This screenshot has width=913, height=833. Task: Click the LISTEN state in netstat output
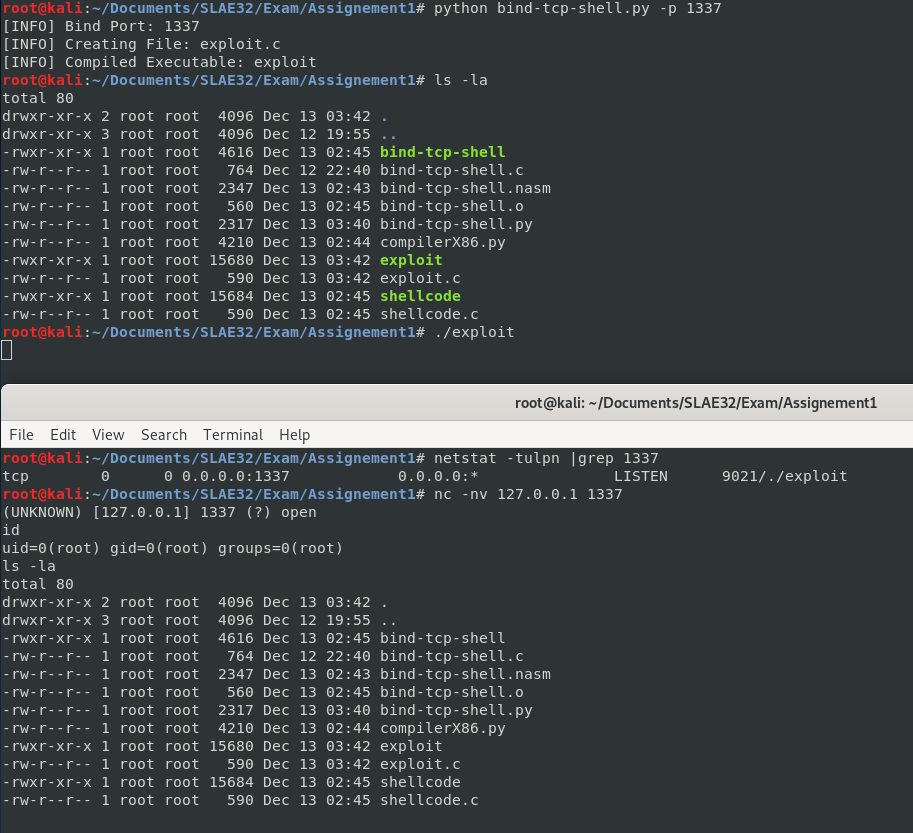coord(640,476)
